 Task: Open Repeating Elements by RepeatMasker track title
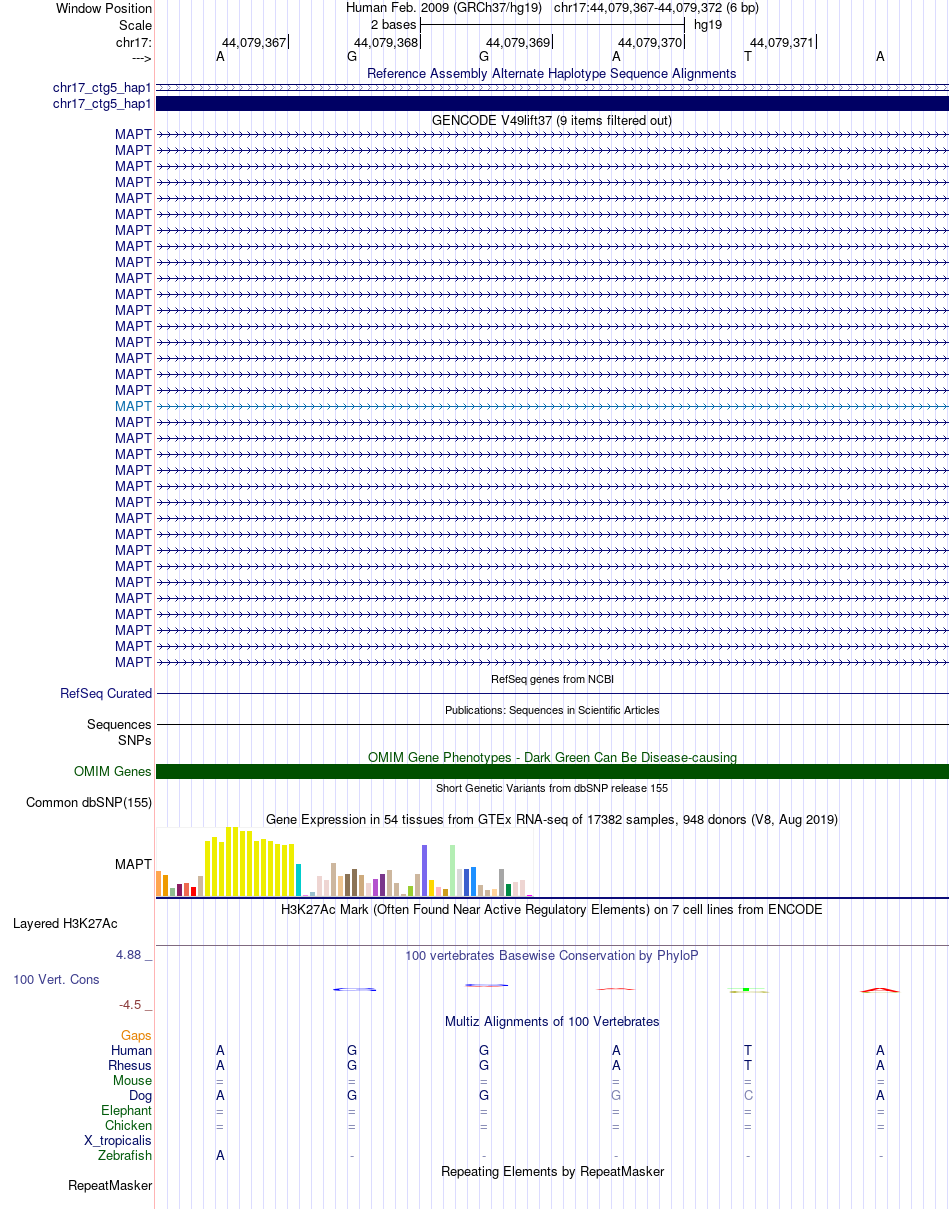pos(552,1171)
